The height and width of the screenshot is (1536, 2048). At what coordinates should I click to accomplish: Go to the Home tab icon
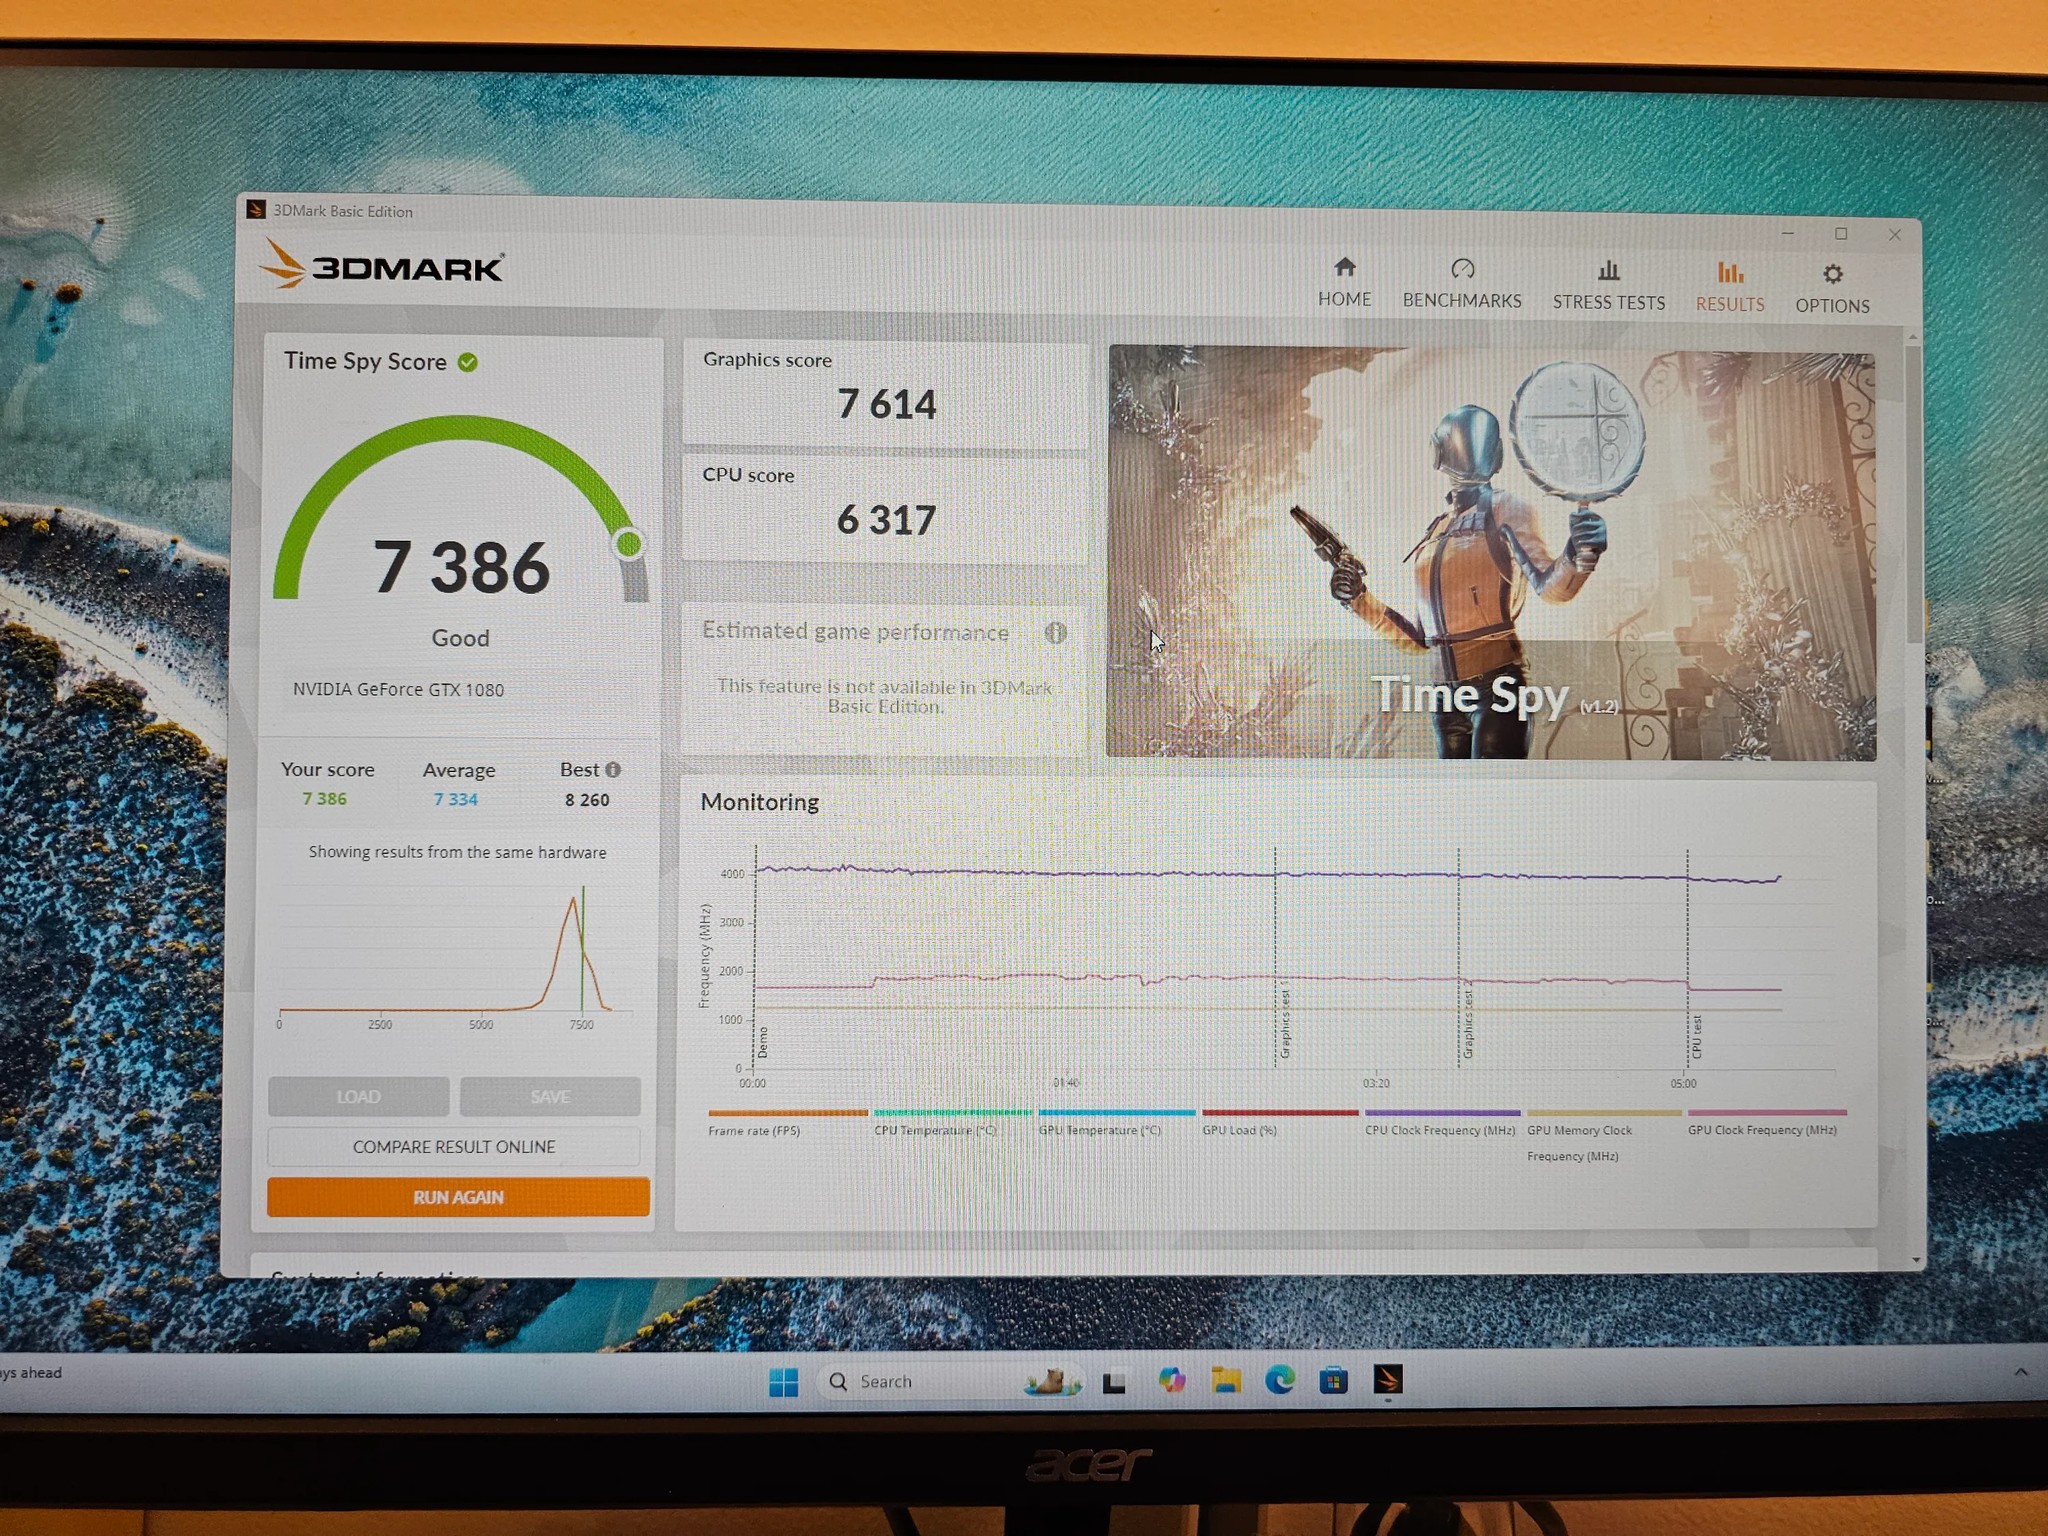pyautogui.click(x=1344, y=267)
